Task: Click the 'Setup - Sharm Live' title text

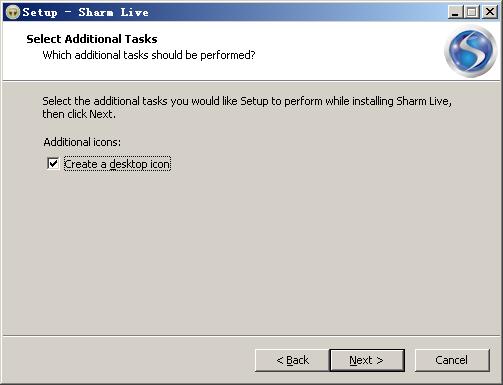Action: (x=86, y=12)
